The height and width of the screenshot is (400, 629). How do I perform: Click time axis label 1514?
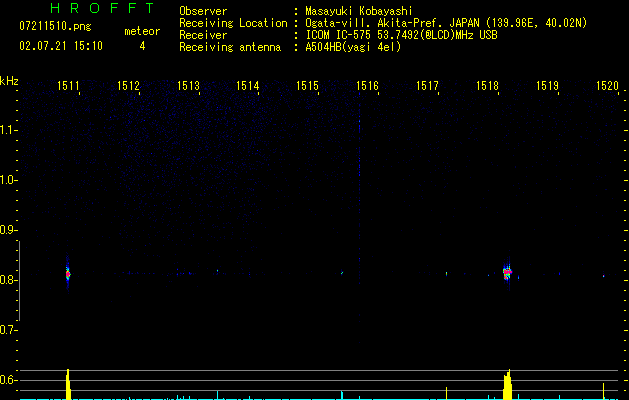pyautogui.click(x=248, y=86)
